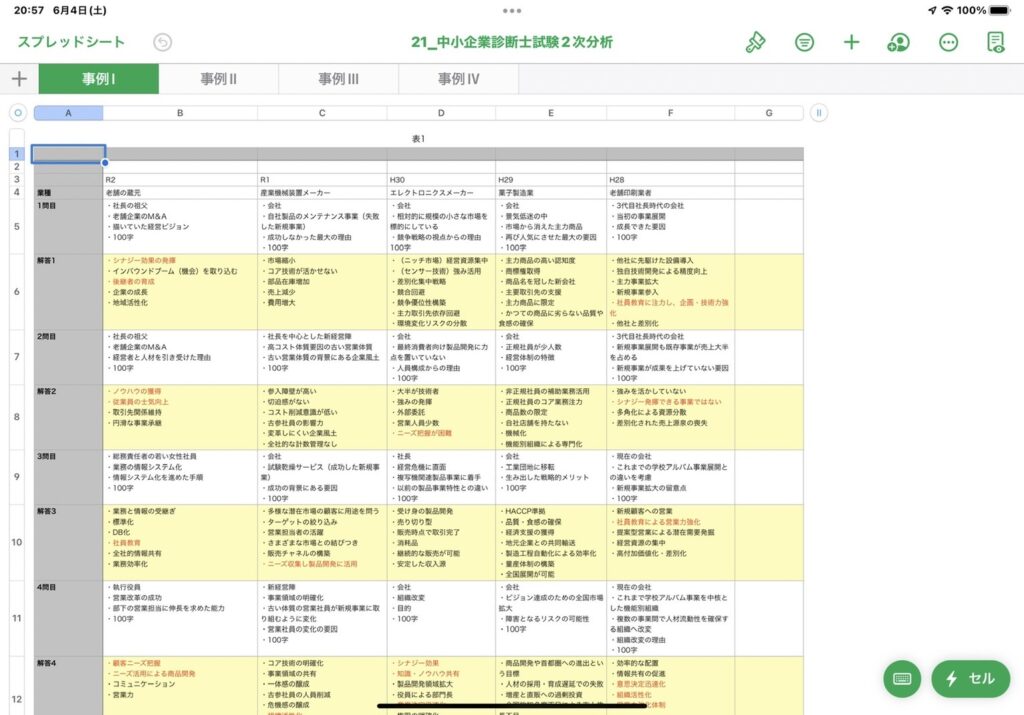Image resolution: width=1024 pixels, height=715 pixels.
Task: Tap the Insert plus icon in the toolbar
Action: pos(851,42)
